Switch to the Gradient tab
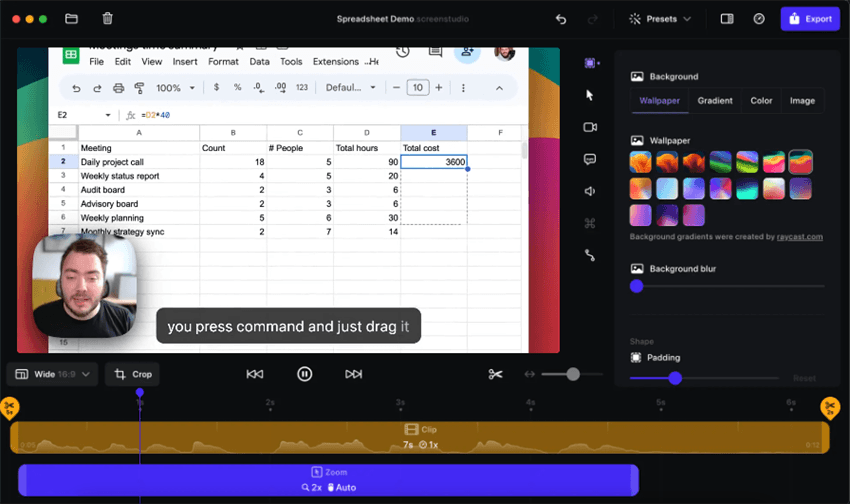The height and width of the screenshot is (504, 850). [x=715, y=101]
